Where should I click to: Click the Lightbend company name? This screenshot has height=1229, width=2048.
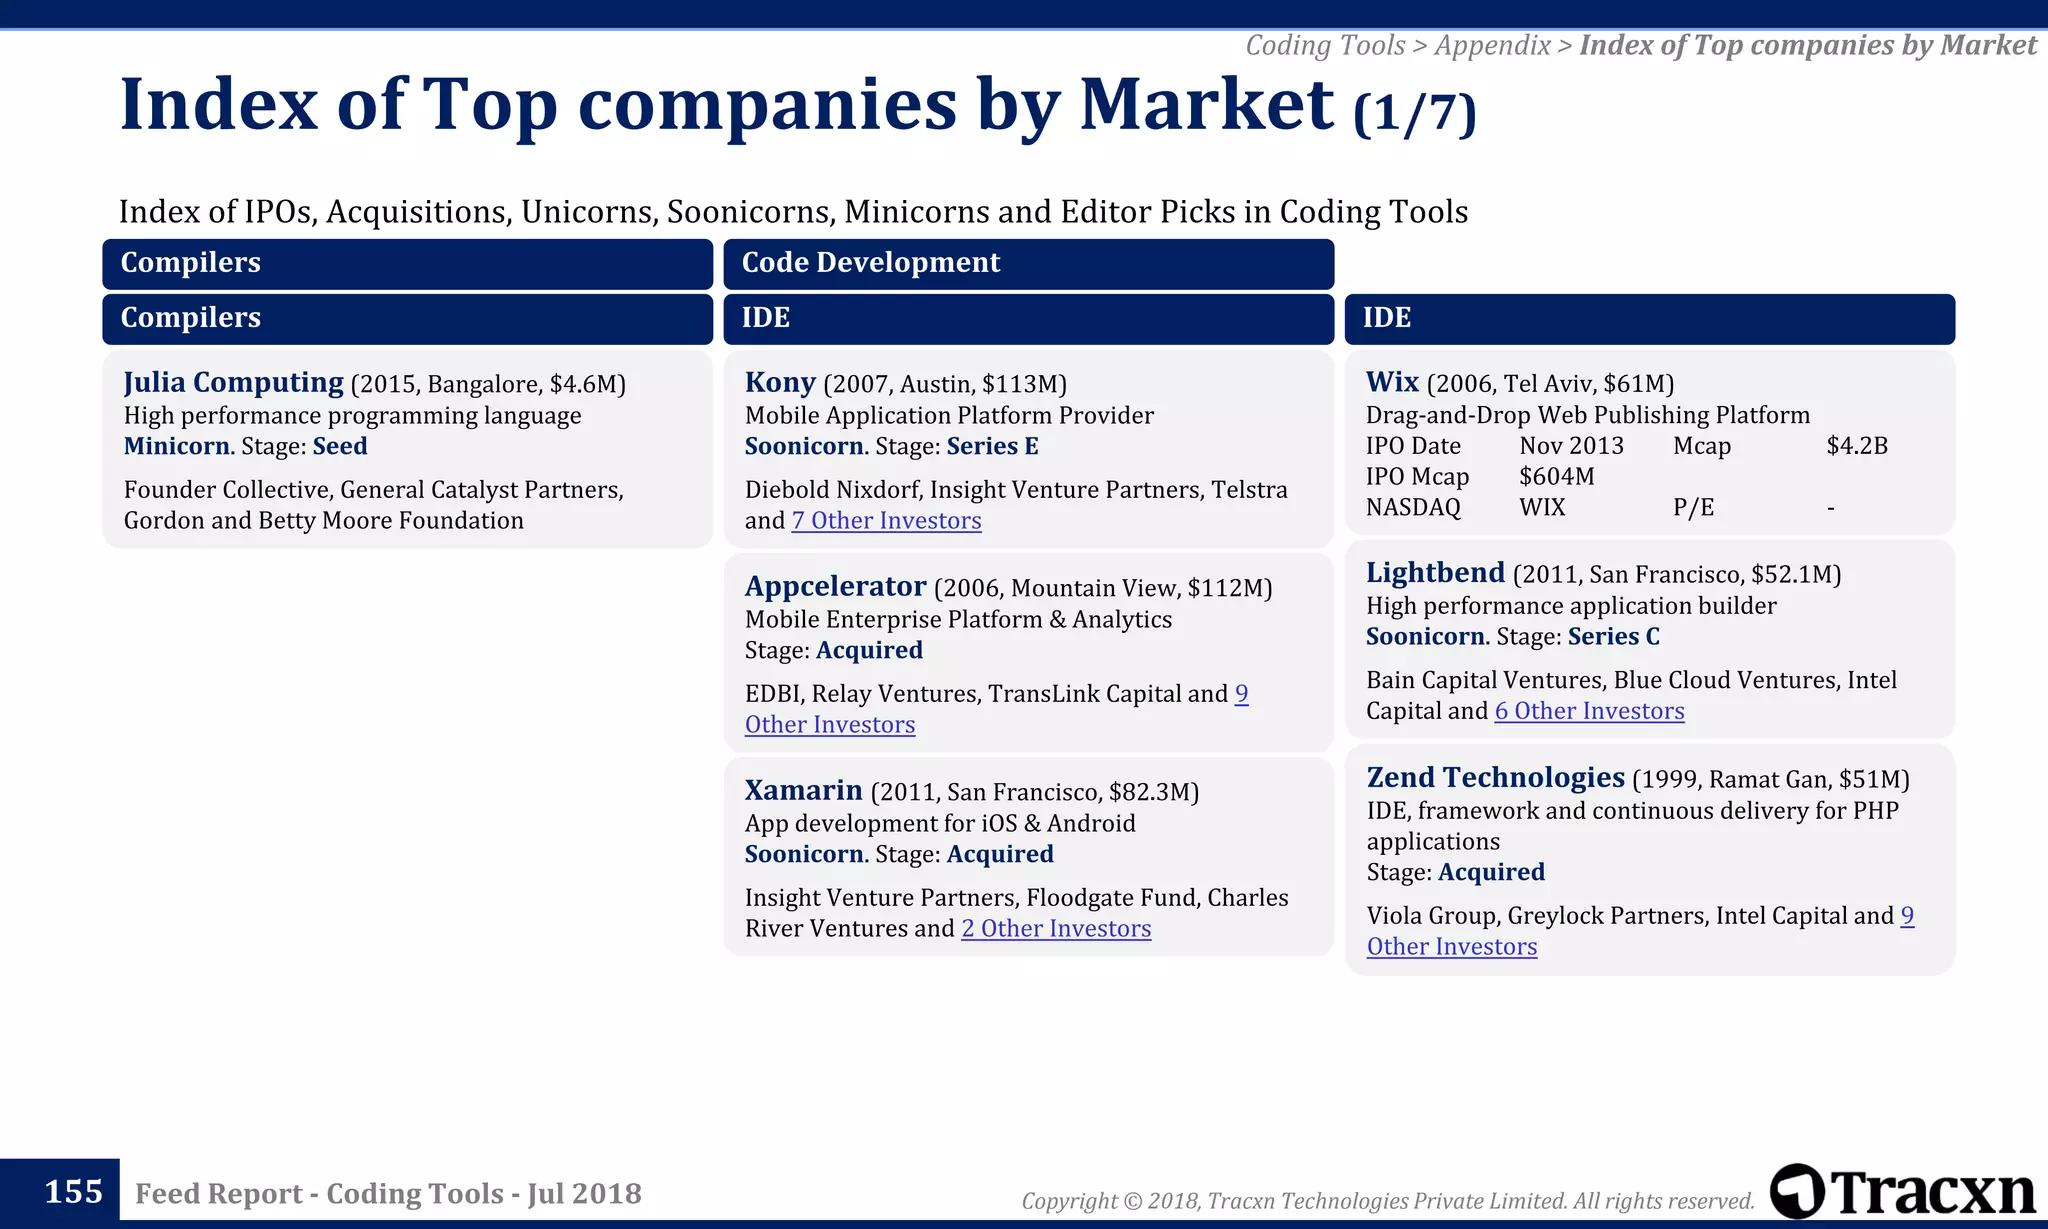pyautogui.click(x=1435, y=573)
